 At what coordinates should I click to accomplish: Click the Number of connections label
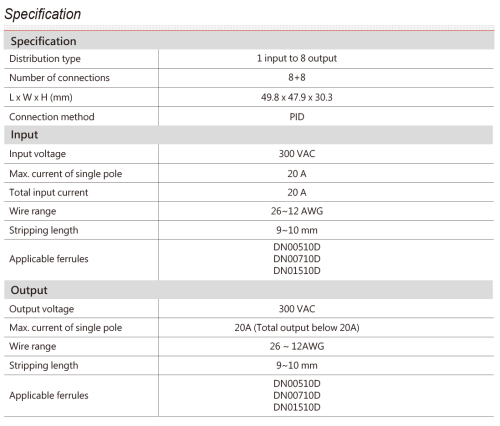tap(59, 78)
